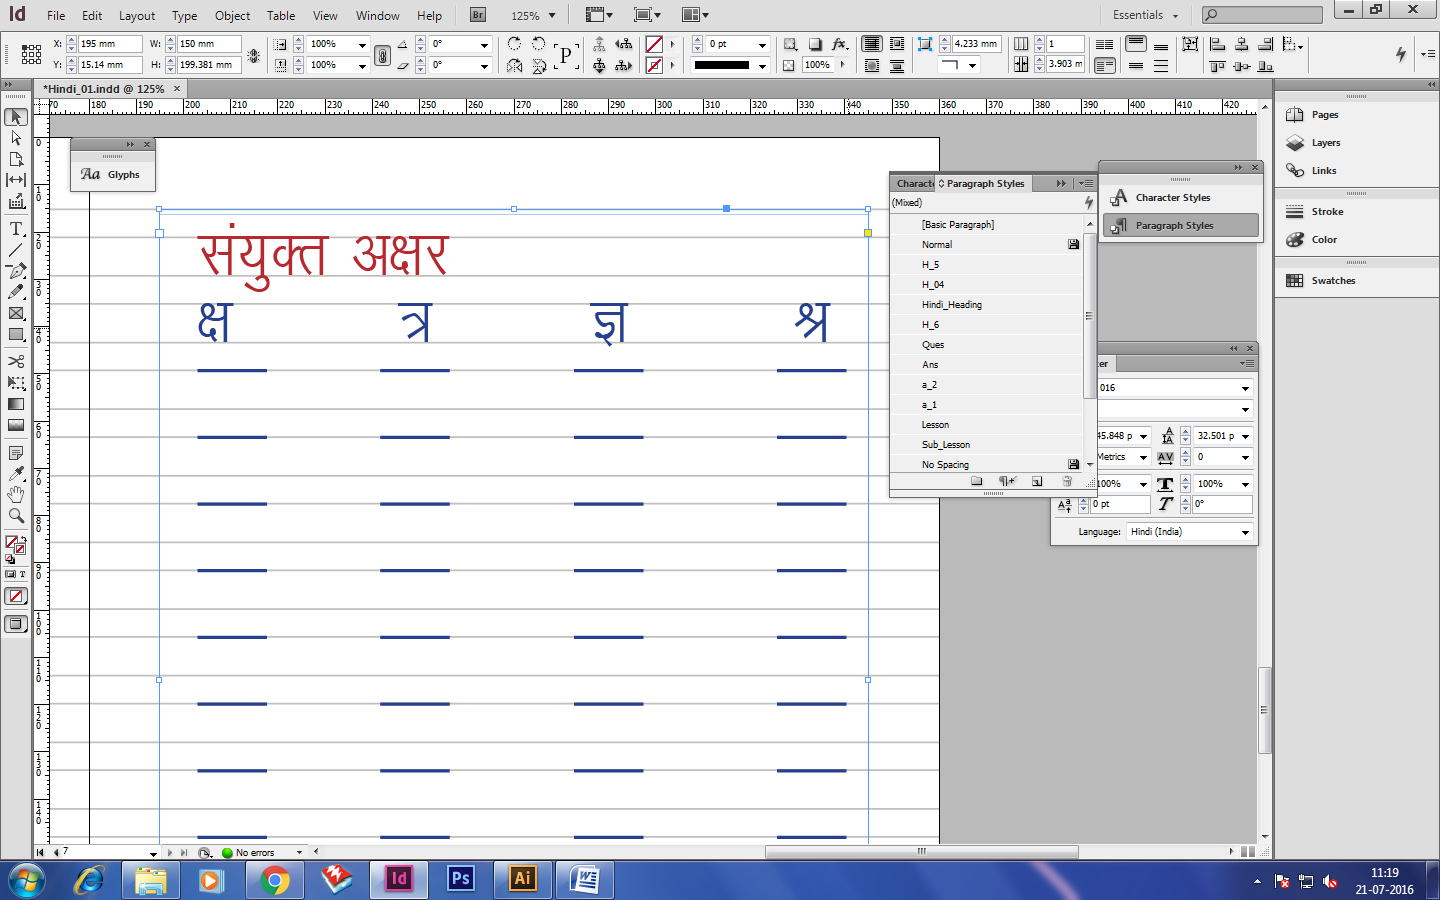The height and width of the screenshot is (900, 1440).
Task: Open the Character Styles panel button
Action: pos(1181,198)
